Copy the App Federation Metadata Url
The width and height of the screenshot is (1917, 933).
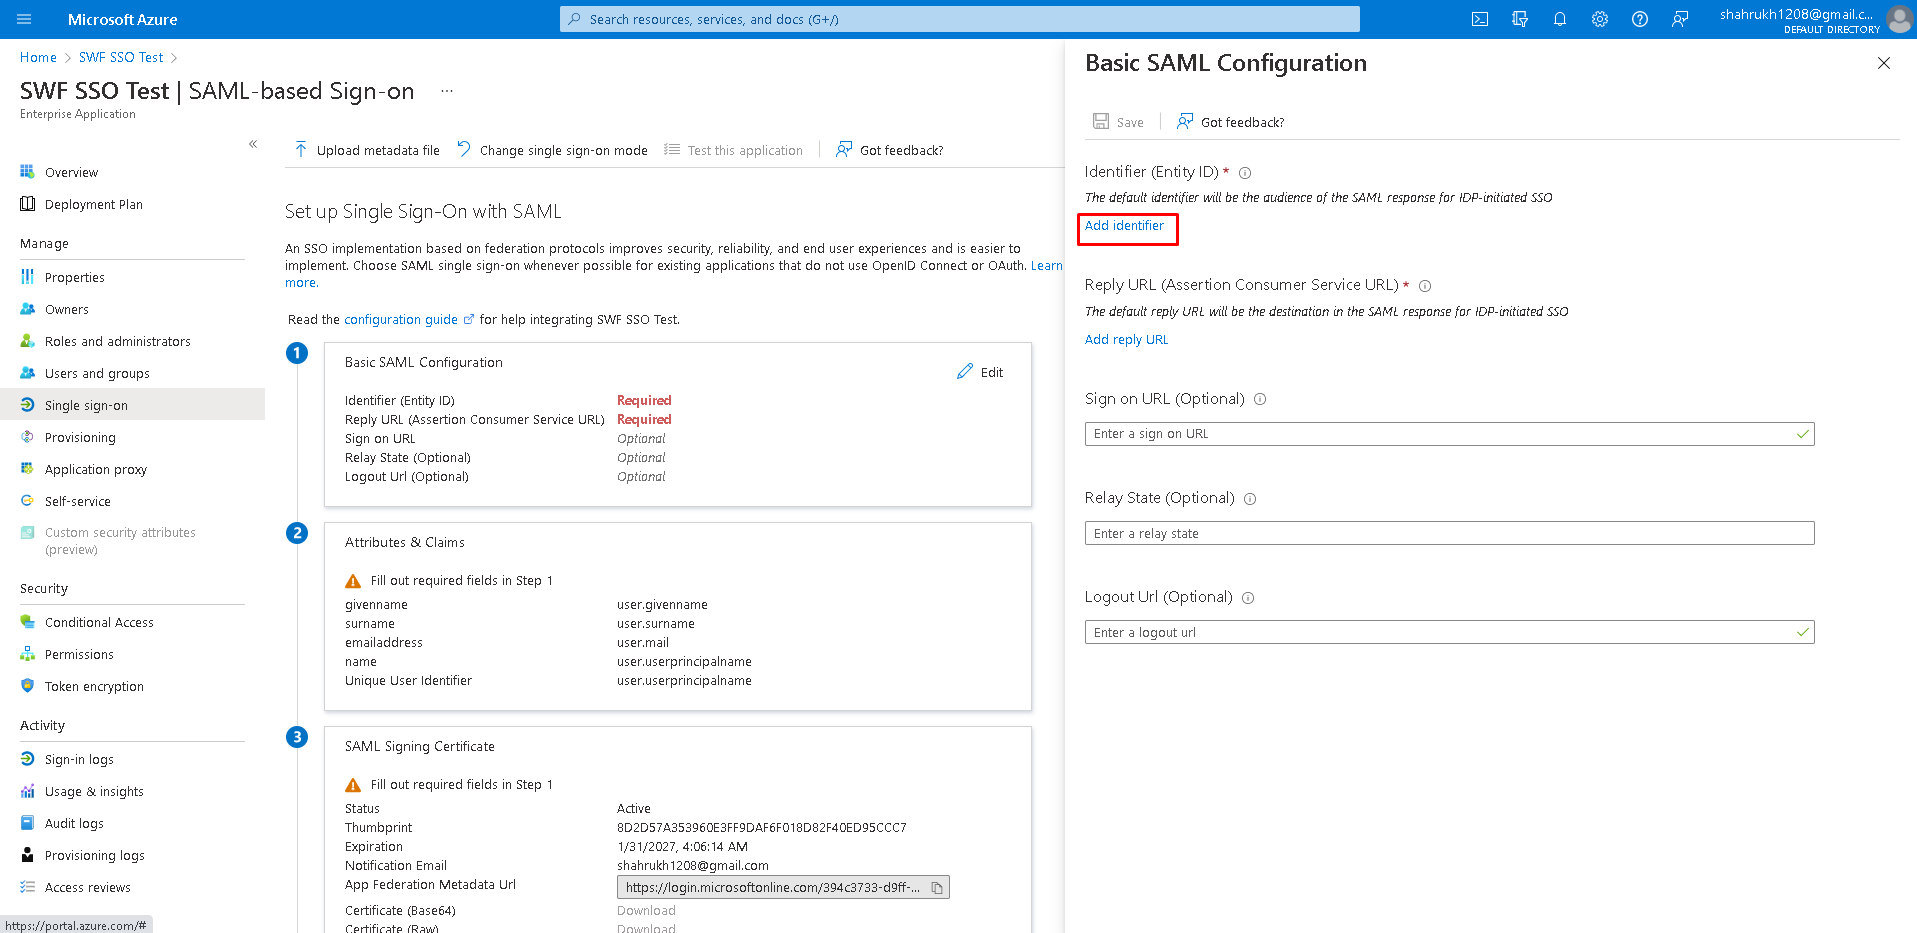(937, 888)
